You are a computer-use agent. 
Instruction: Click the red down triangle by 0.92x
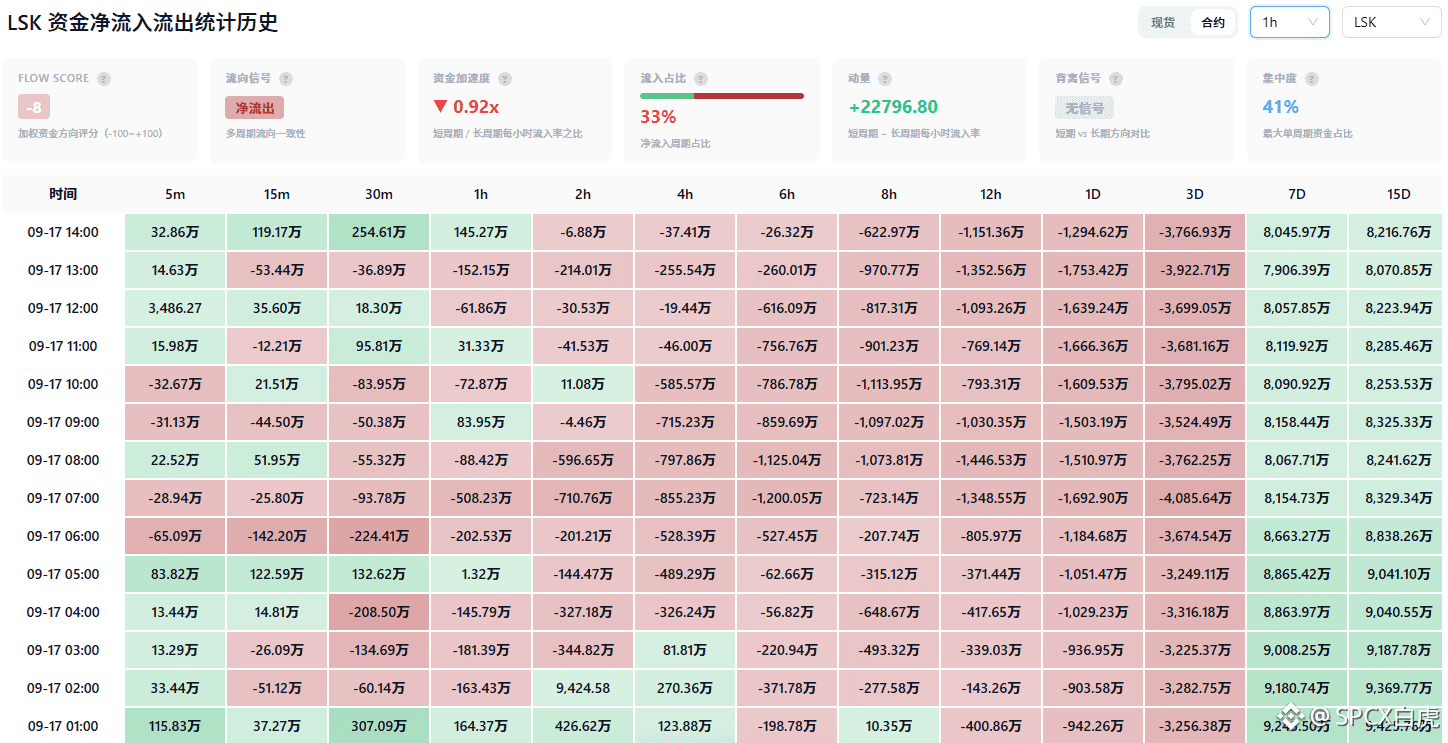coord(440,107)
